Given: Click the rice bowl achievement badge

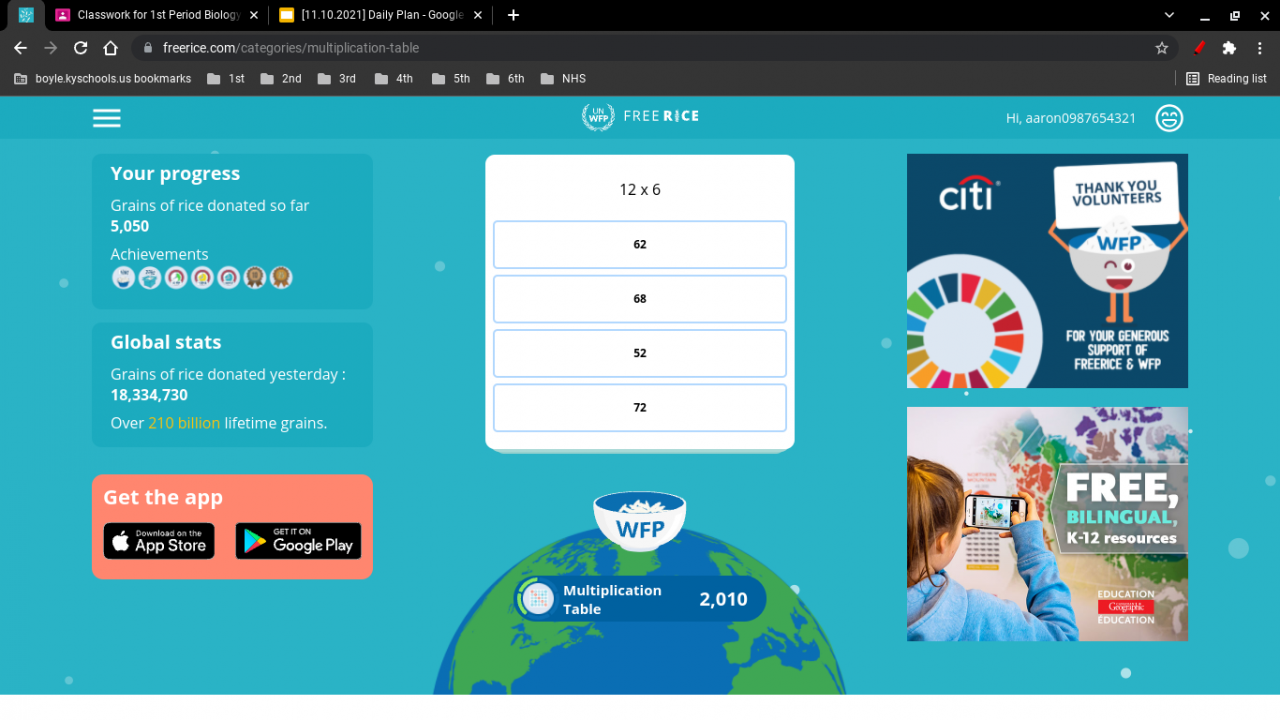Looking at the screenshot, I should coord(123,277).
